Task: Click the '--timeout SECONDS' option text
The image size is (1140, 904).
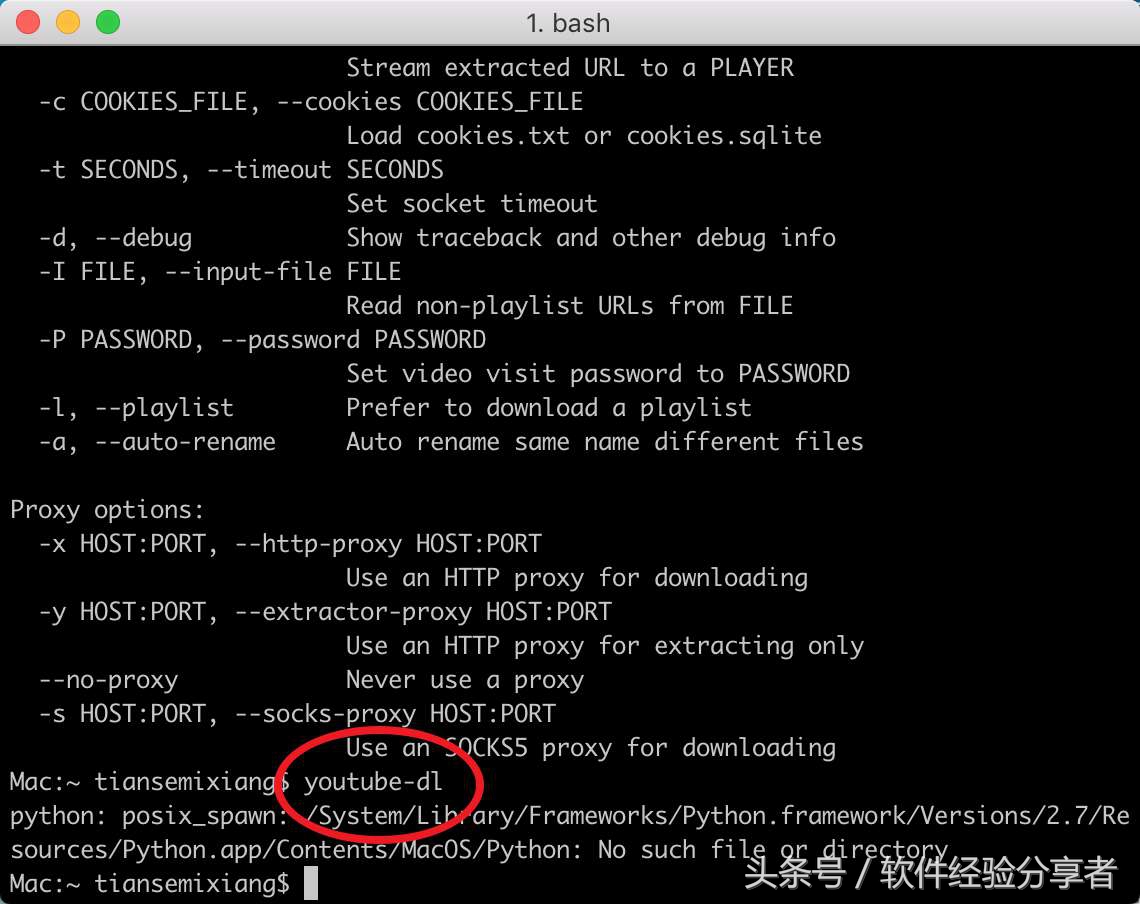Action: click(x=325, y=170)
